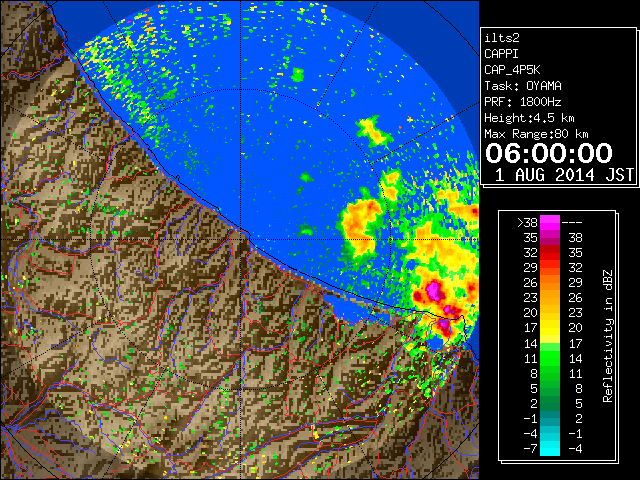Click the 'Max Range:80 km' text
Image resolution: width=640 pixels, height=480 pixels.
point(536,134)
